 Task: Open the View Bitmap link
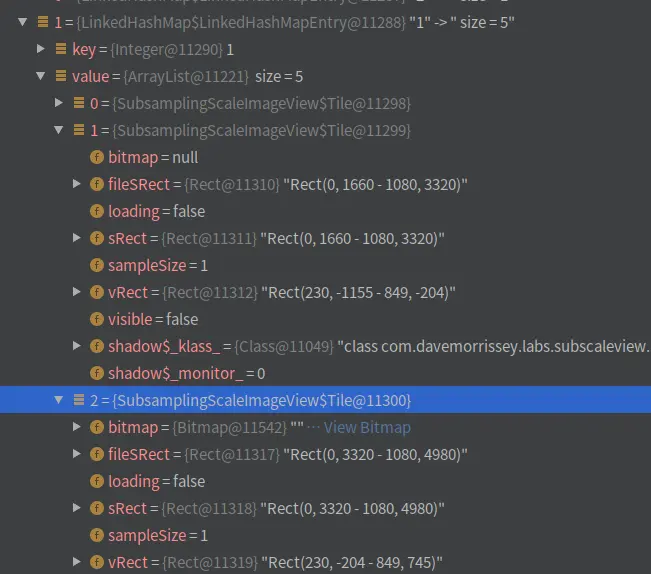coord(367,427)
